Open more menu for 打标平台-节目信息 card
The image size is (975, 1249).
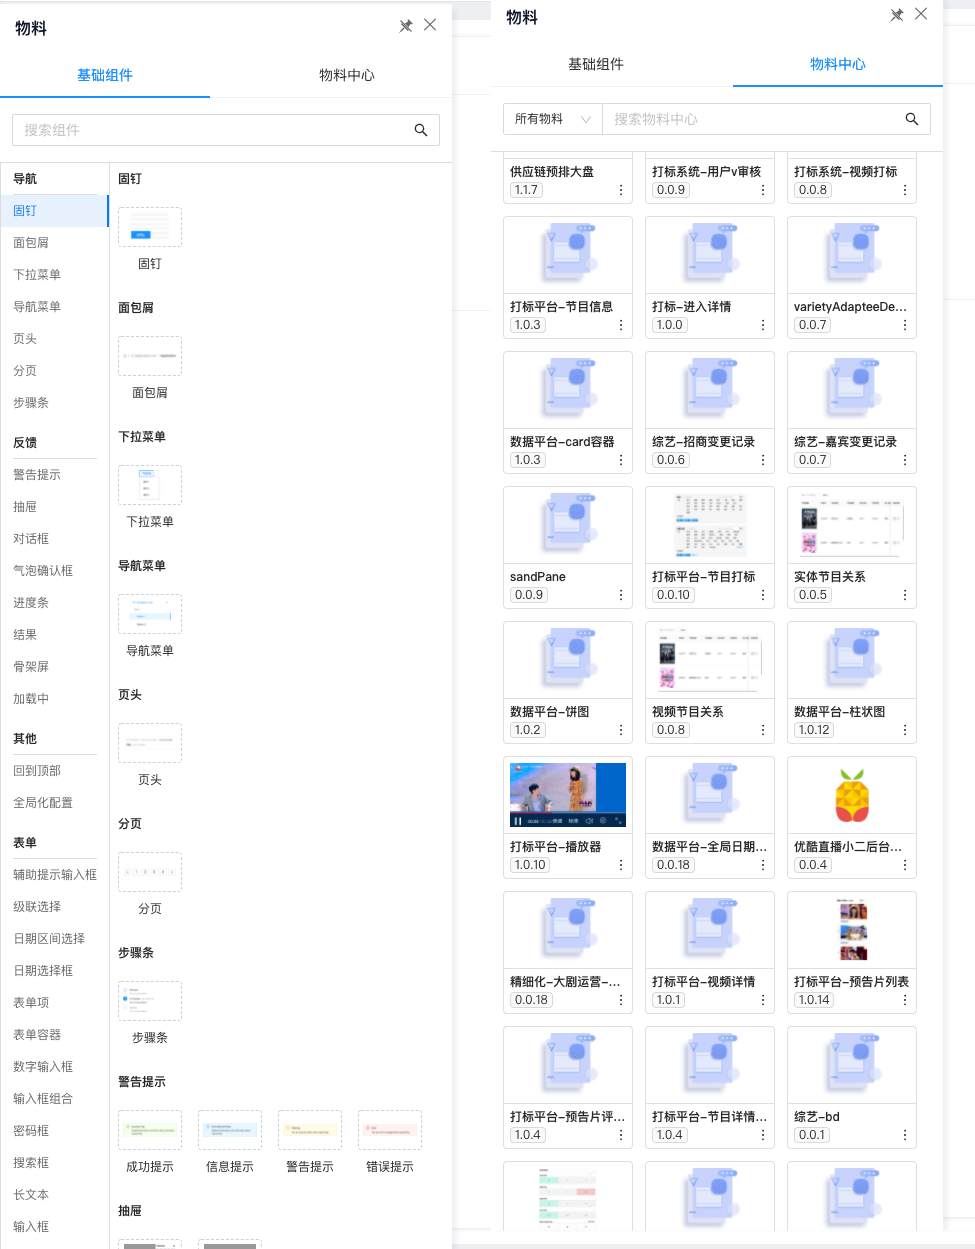click(x=621, y=325)
